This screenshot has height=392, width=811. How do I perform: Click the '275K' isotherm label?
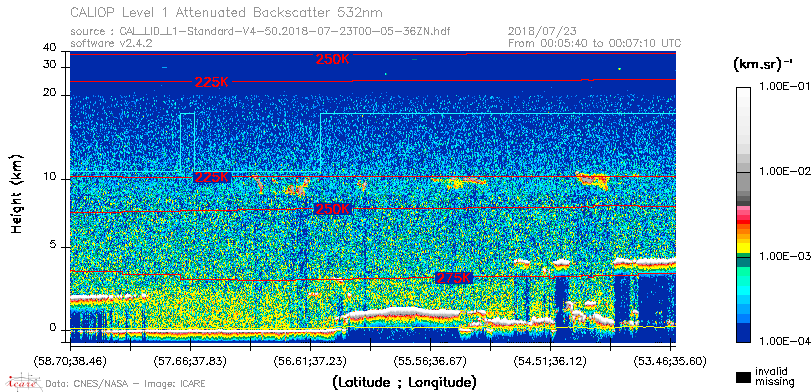point(454,278)
